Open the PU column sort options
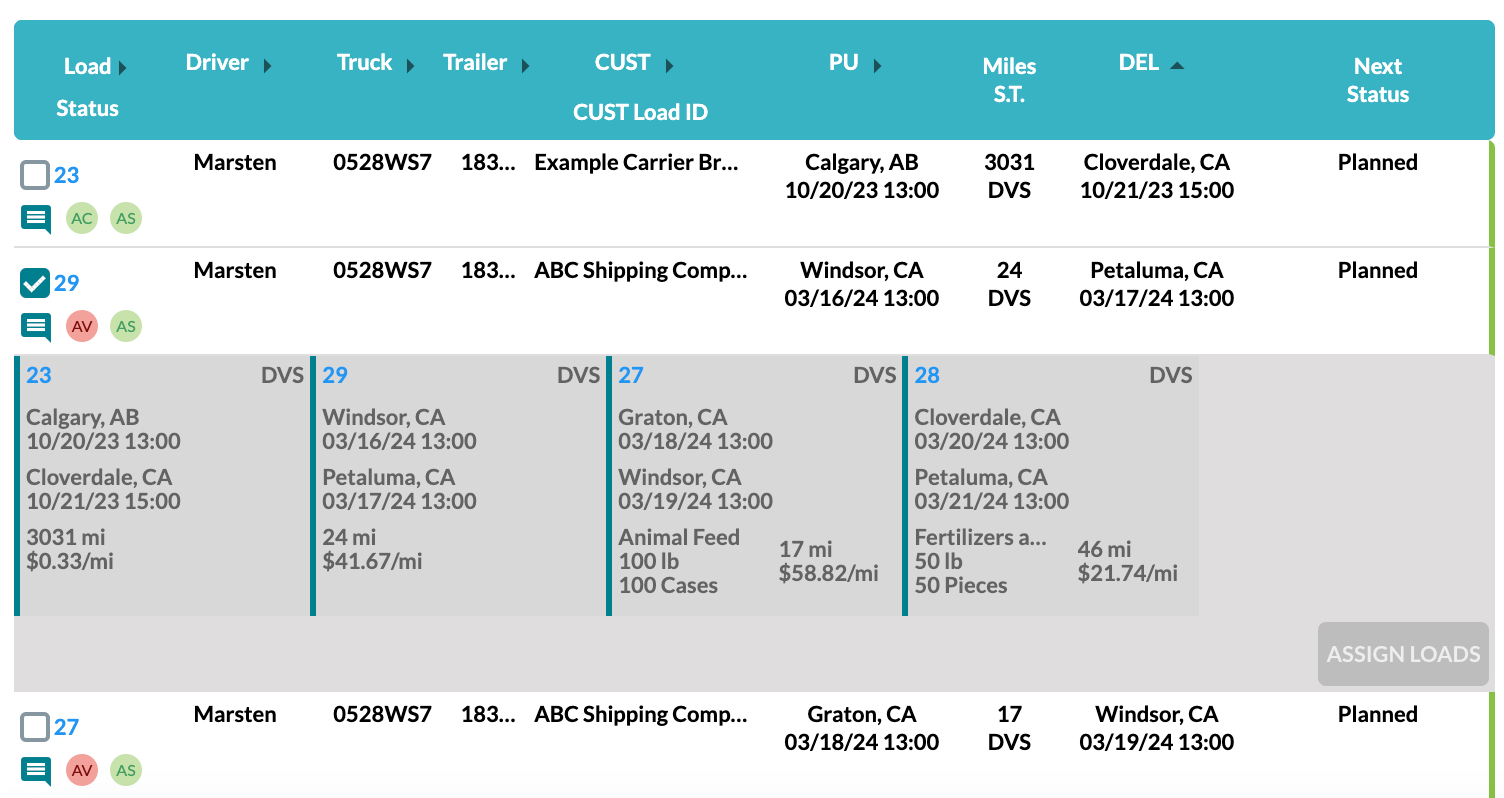Viewport: 1504px width, 798px height. coord(877,62)
